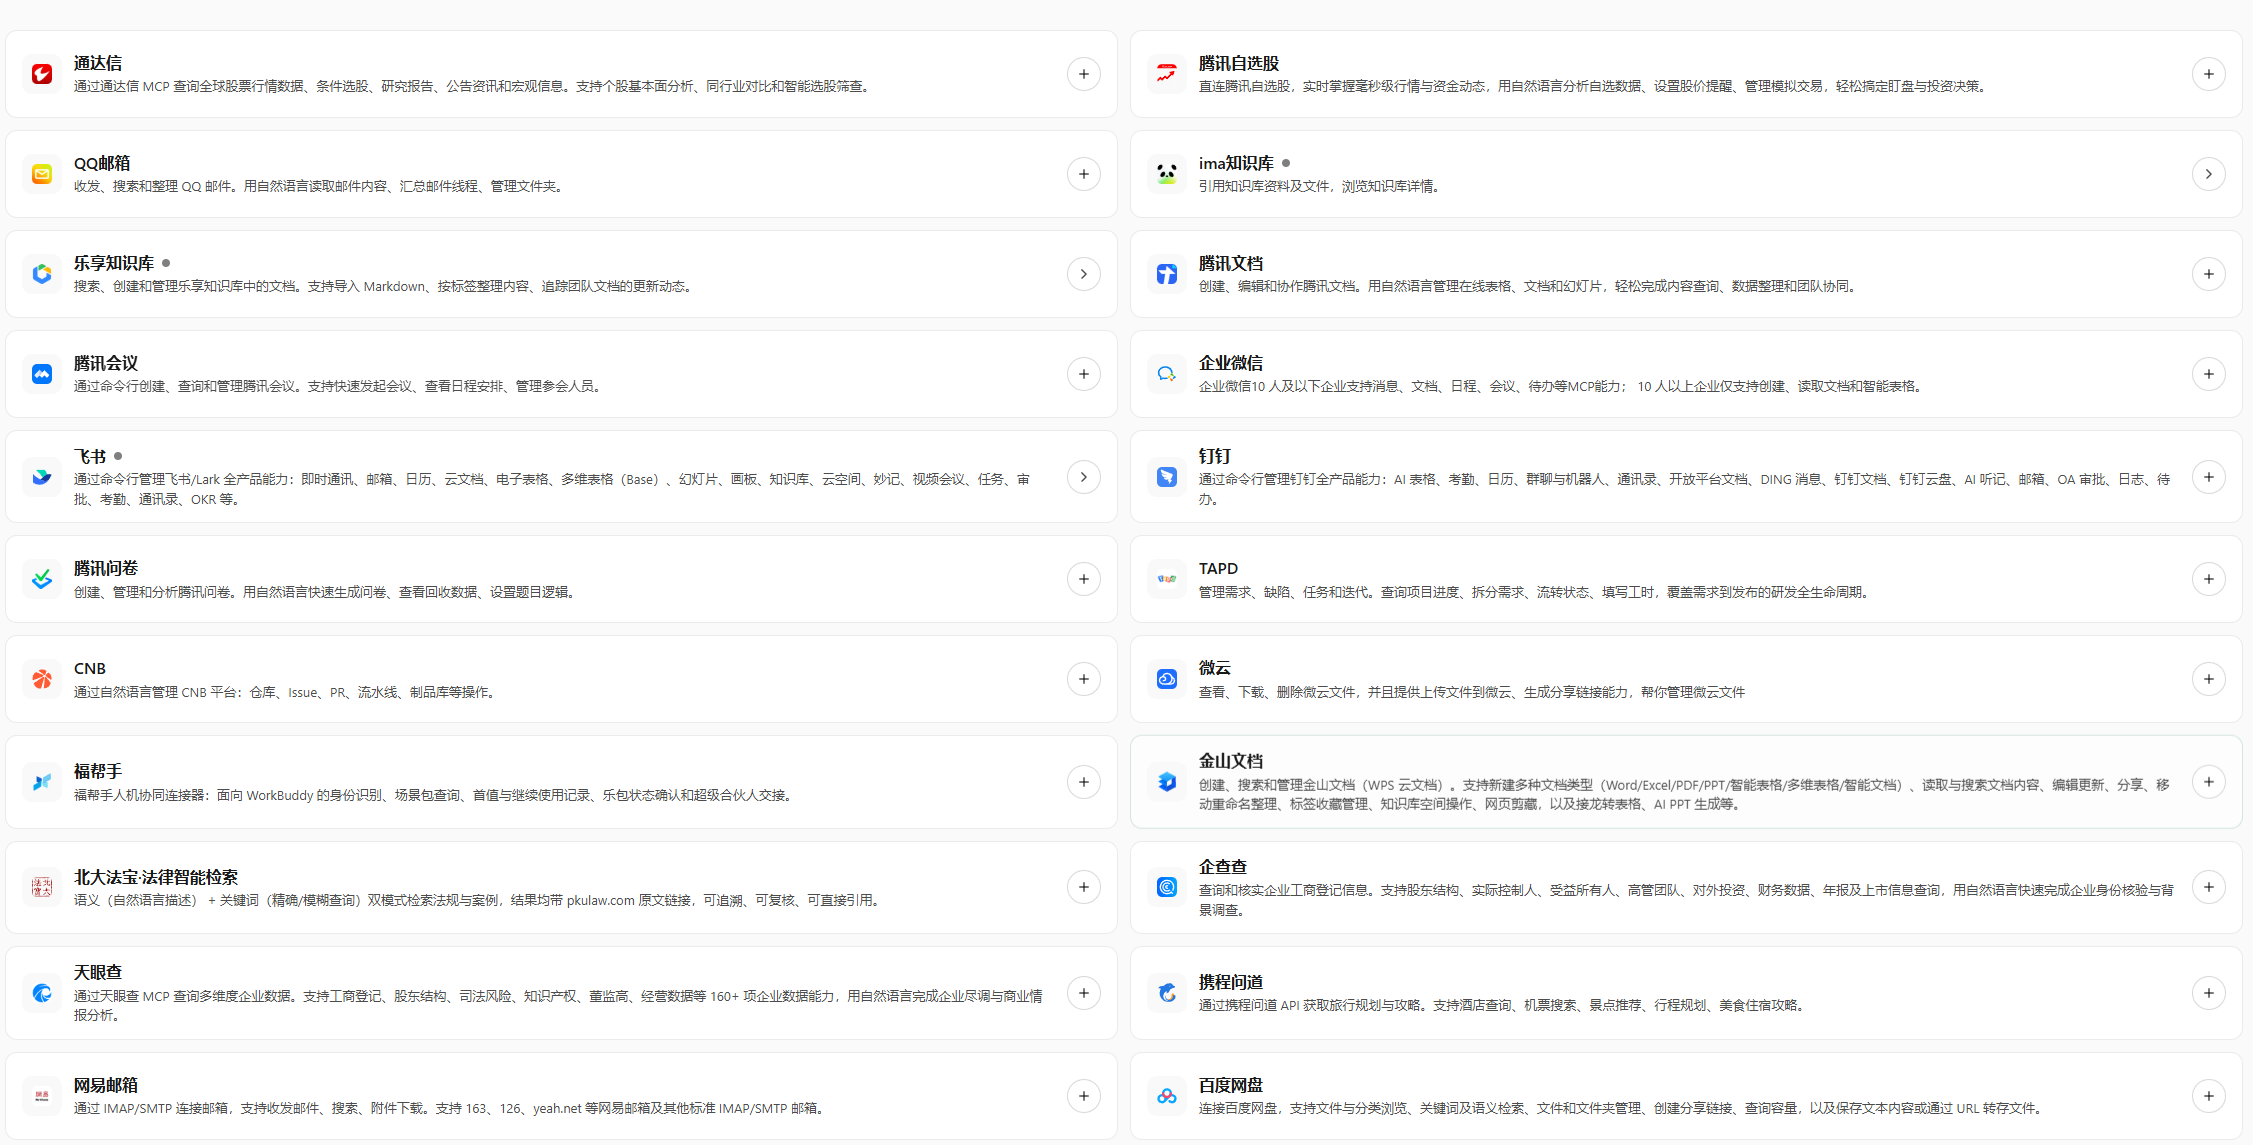Click the 福帮手 logo icon
Screen dimensions: 2253x1145
42,782
